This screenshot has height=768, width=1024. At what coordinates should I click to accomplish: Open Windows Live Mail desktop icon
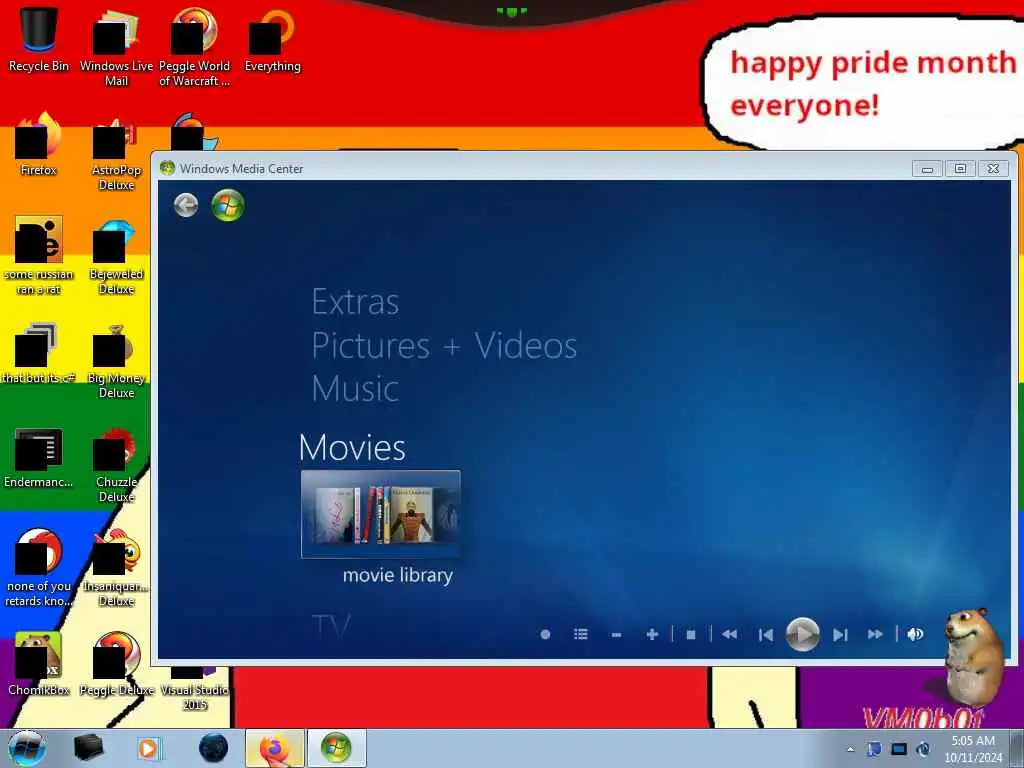pos(116,47)
